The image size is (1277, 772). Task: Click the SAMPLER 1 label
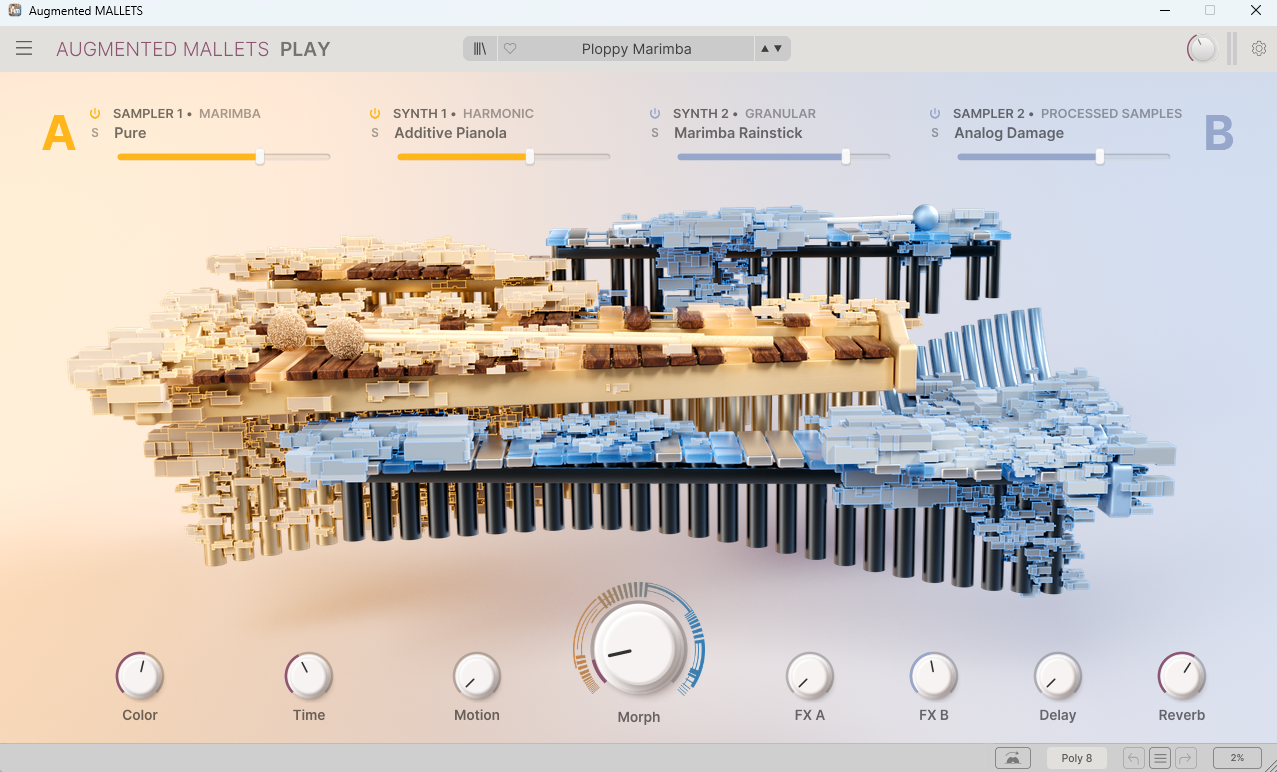pyautogui.click(x=148, y=114)
